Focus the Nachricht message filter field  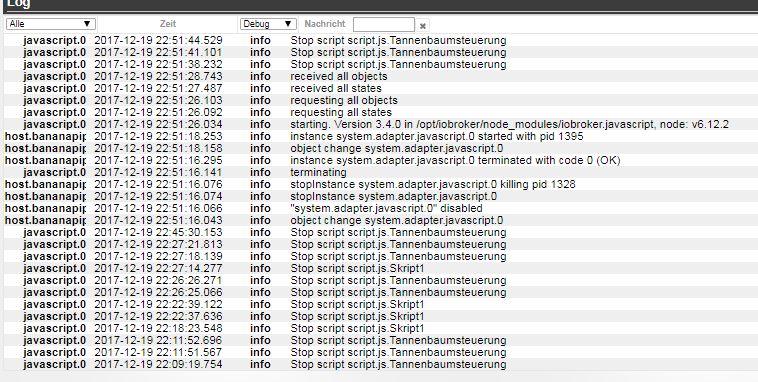(383, 24)
